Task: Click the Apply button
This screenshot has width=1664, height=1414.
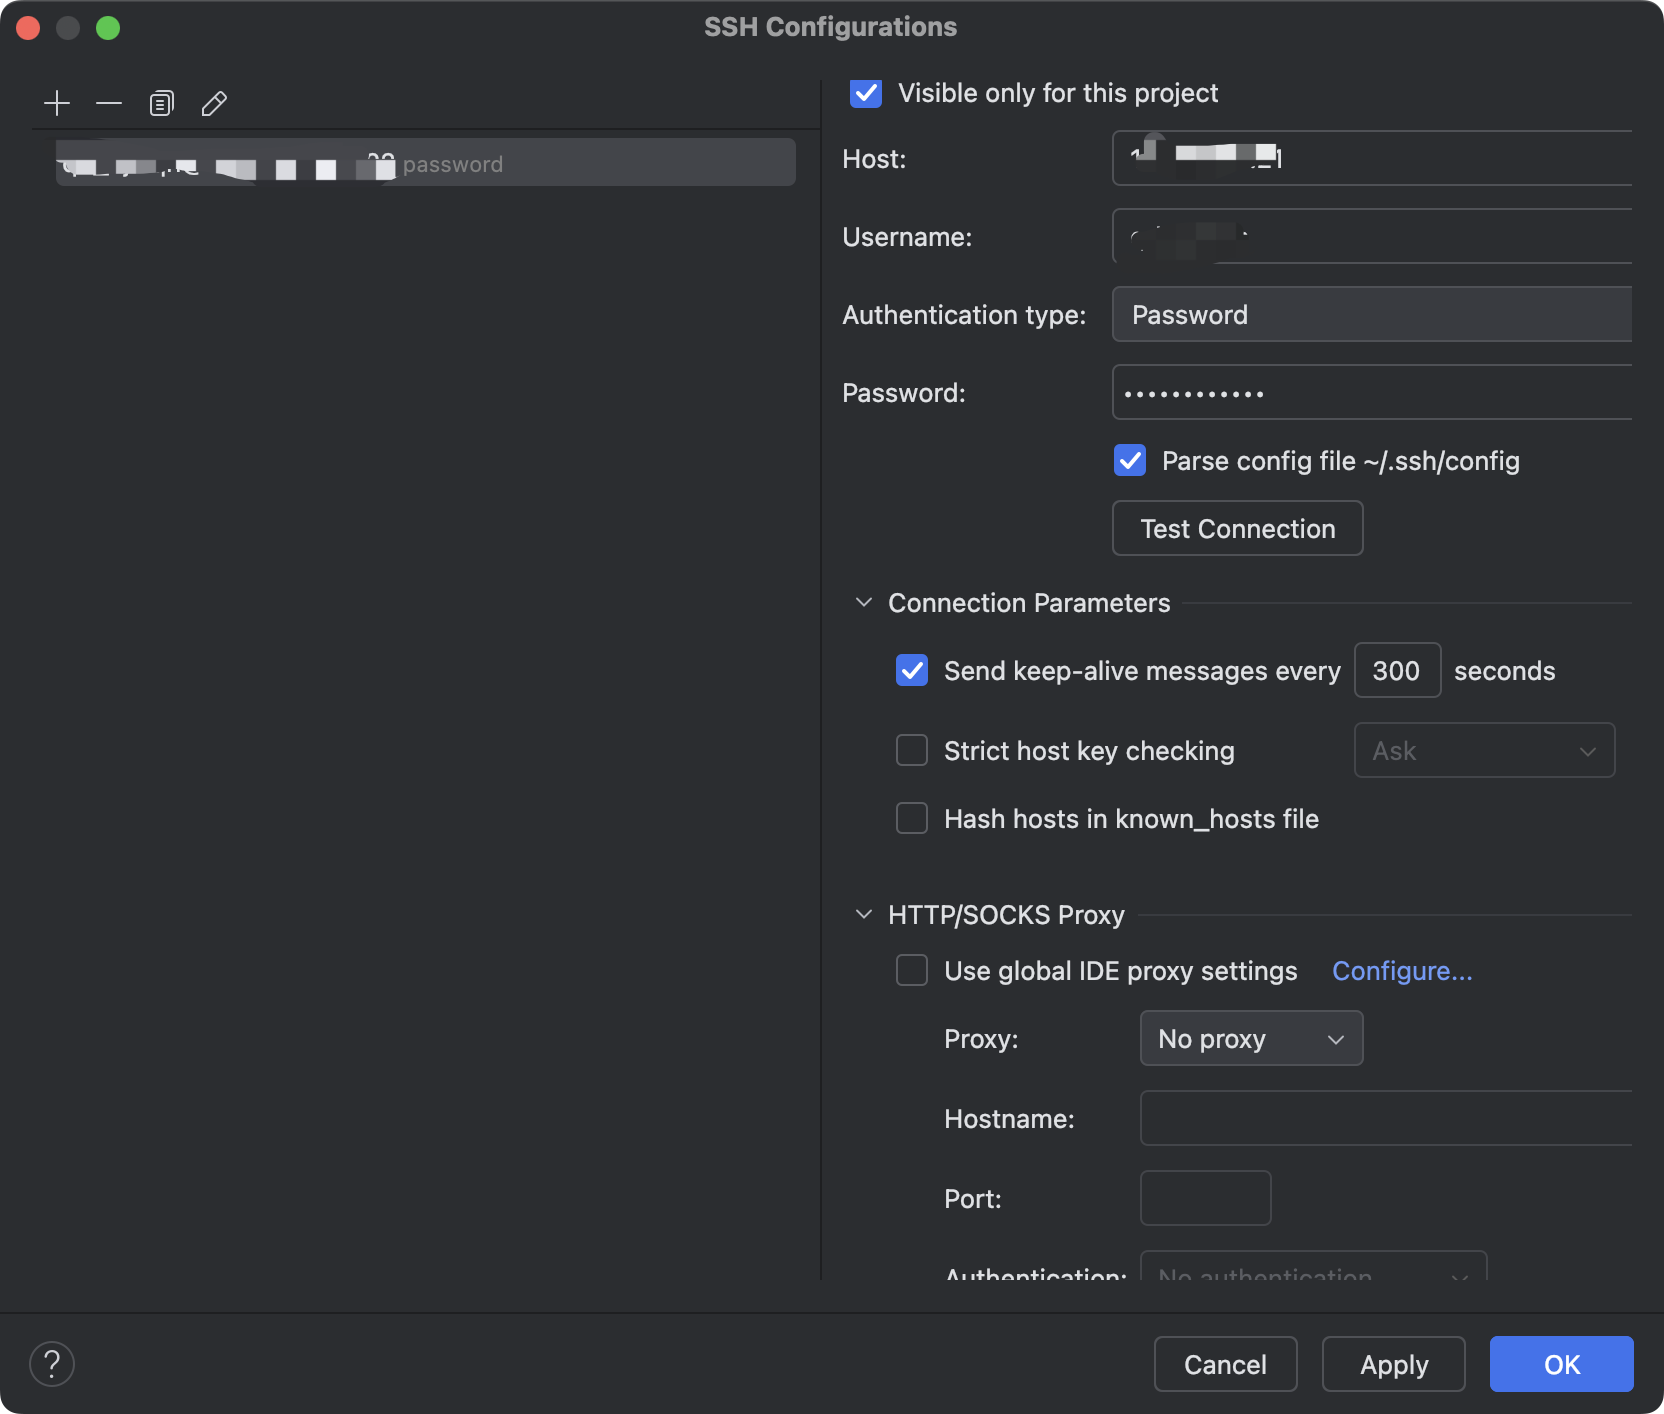Action: 1393,1364
